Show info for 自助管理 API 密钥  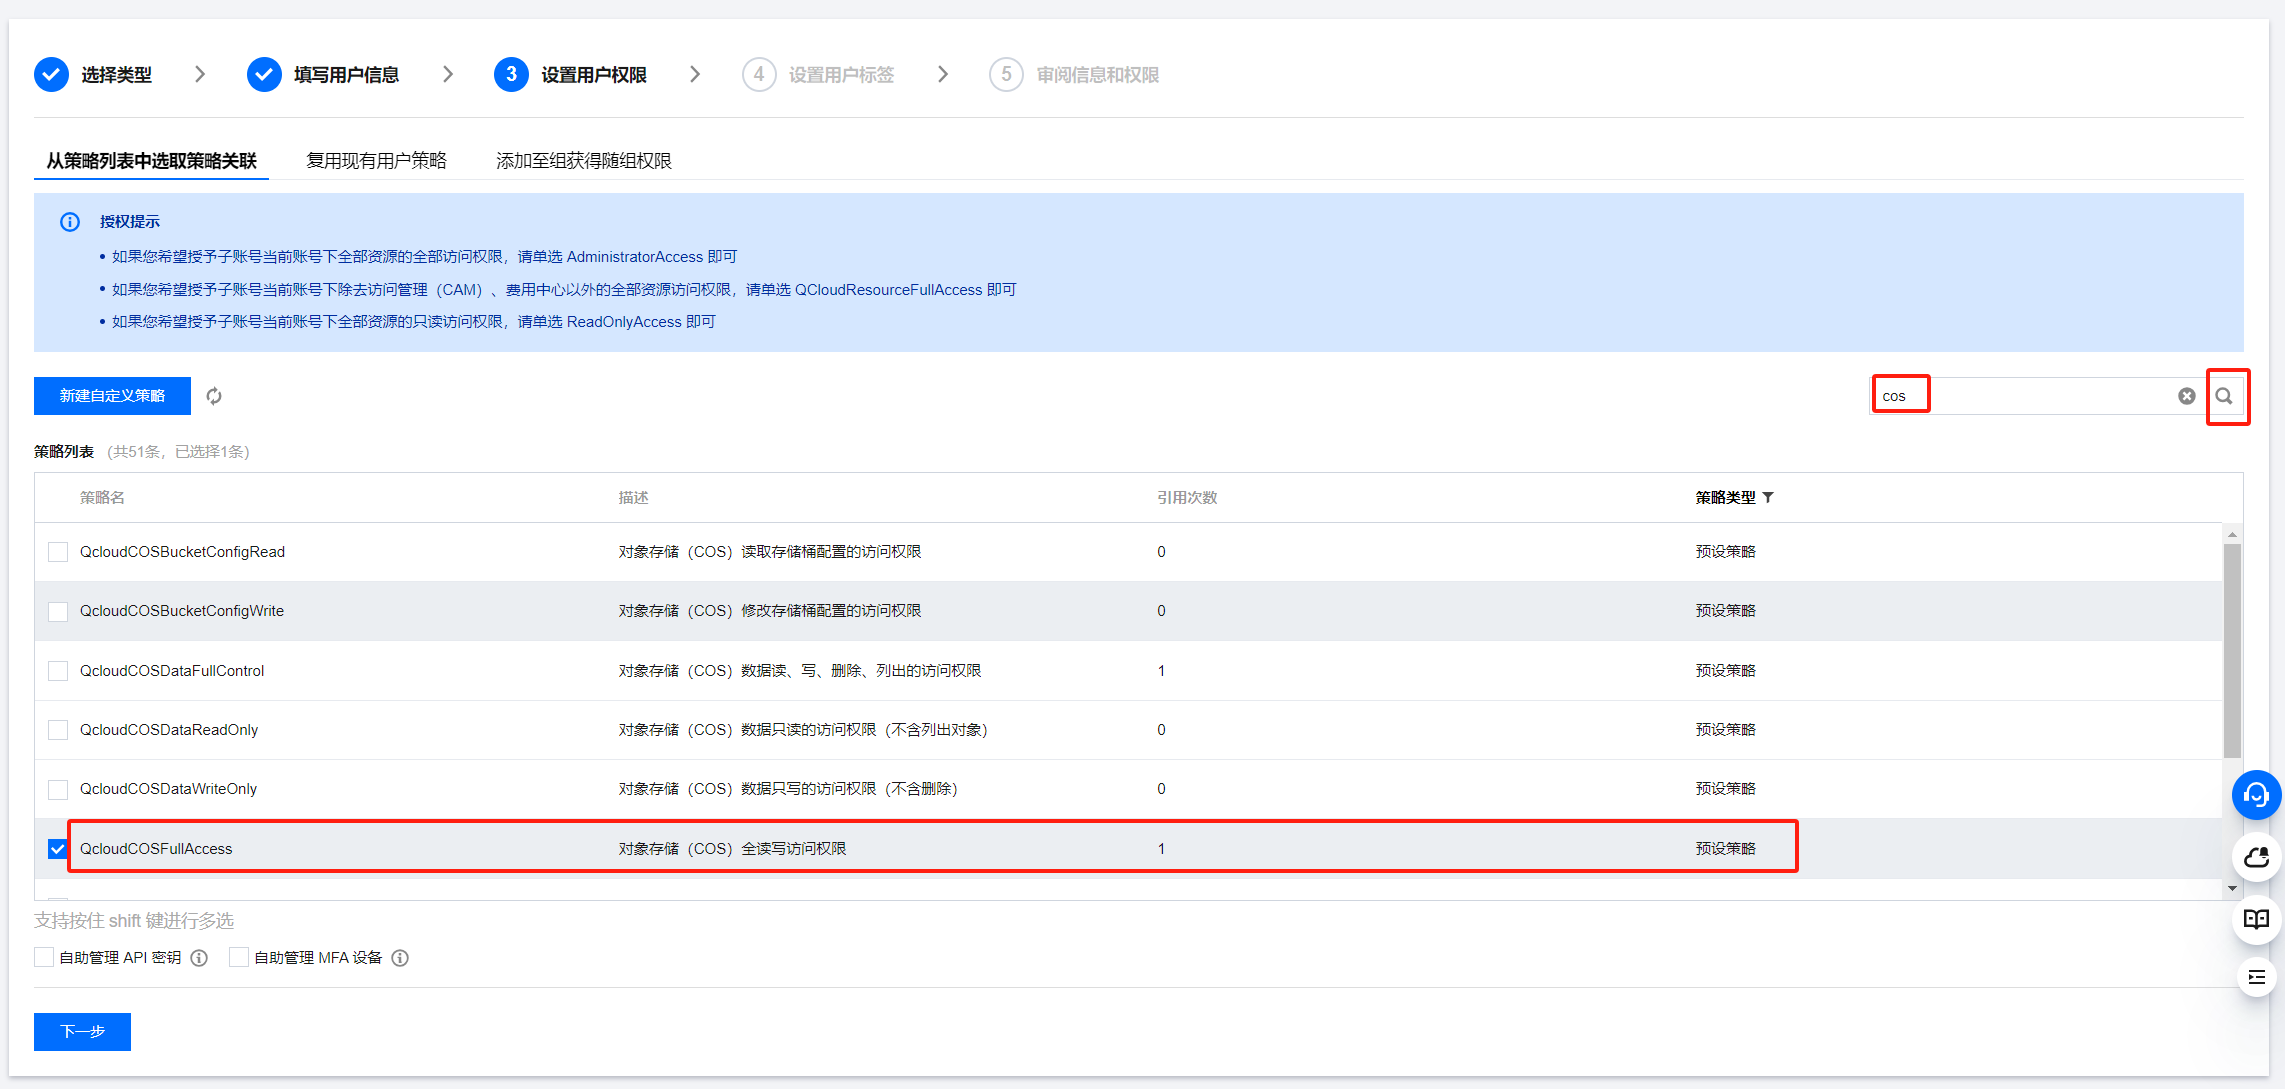click(199, 958)
